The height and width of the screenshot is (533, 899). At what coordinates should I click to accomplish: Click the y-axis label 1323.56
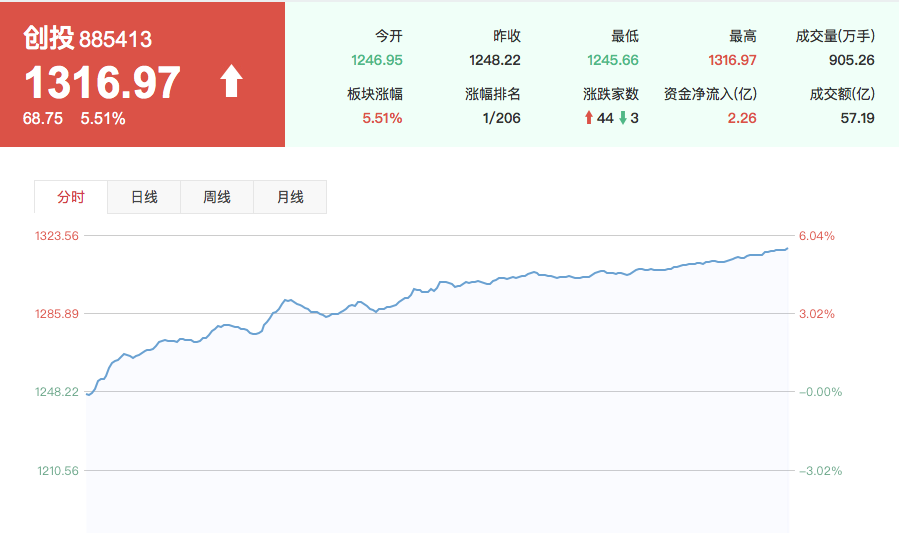point(57,236)
